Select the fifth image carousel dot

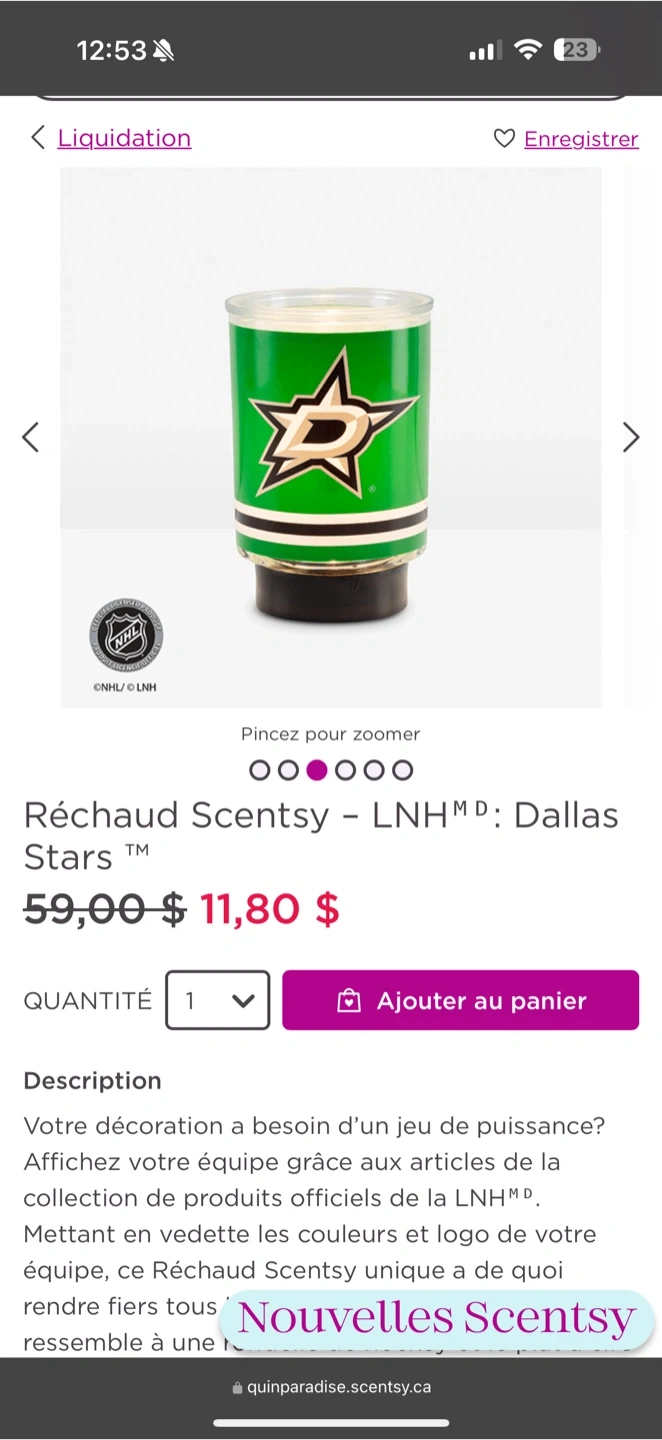(374, 770)
